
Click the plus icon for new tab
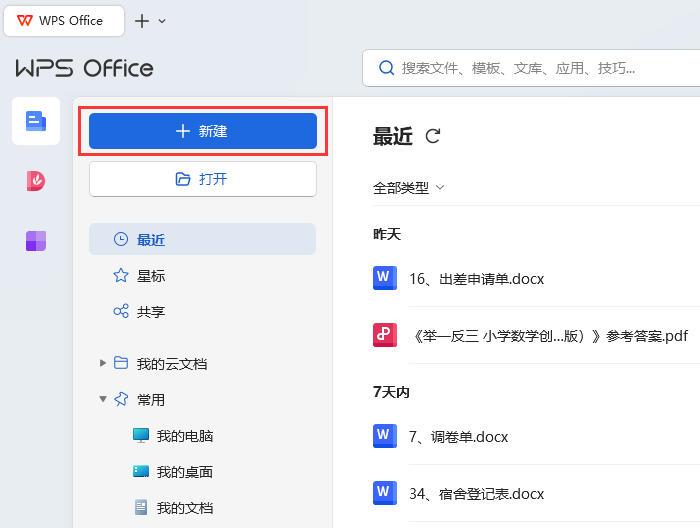click(142, 21)
